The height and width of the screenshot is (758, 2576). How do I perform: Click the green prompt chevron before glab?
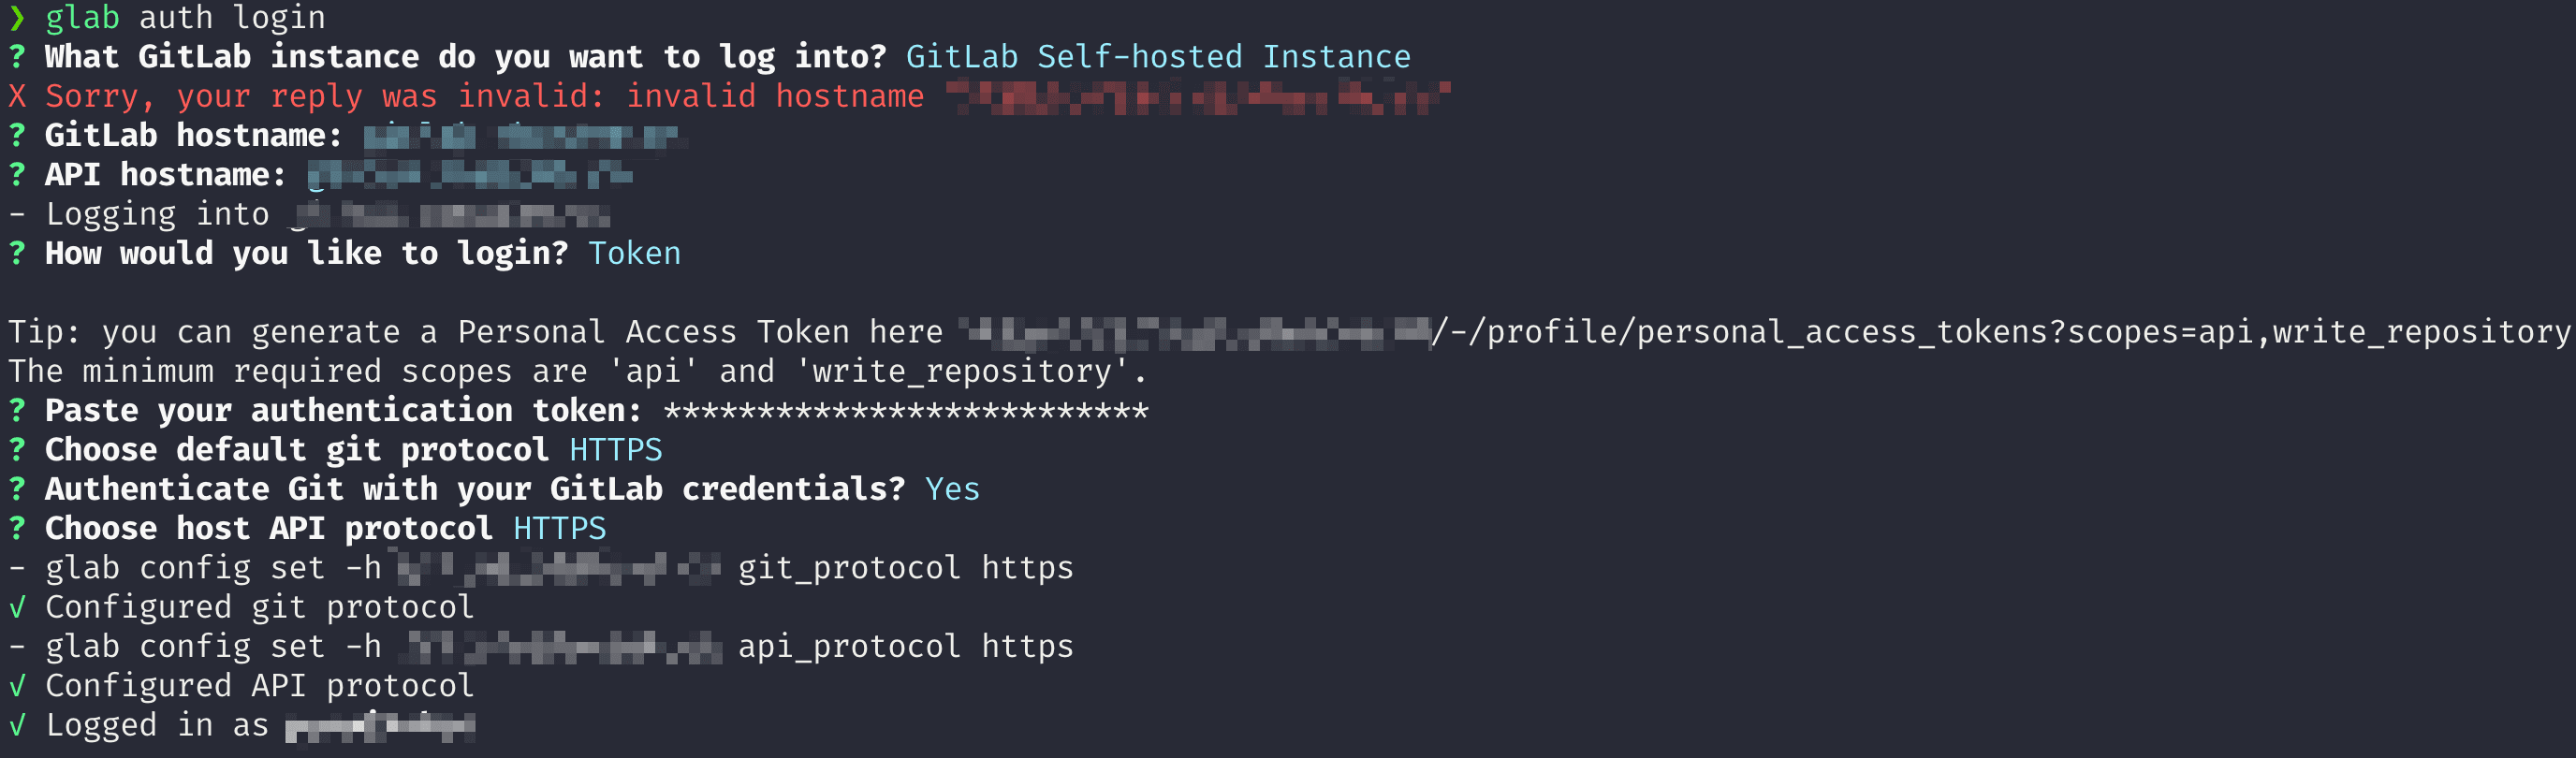click(17, 18)
